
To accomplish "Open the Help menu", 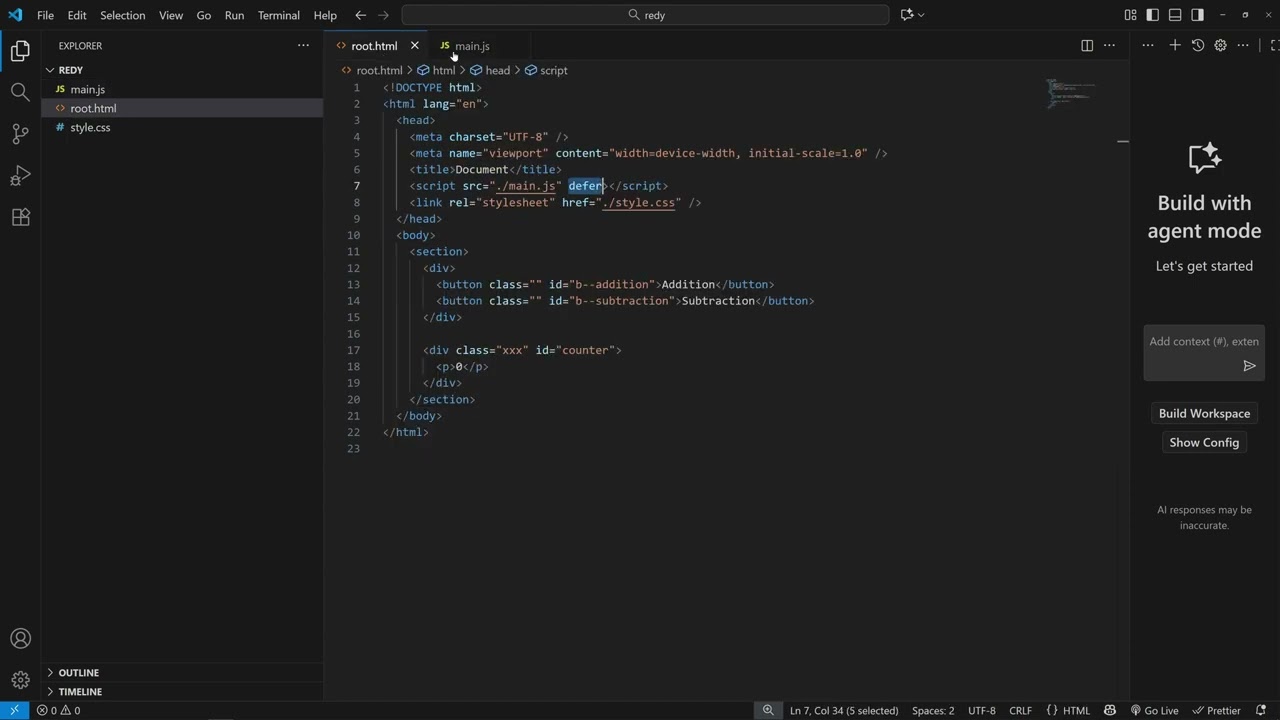I will coord(325,15).
